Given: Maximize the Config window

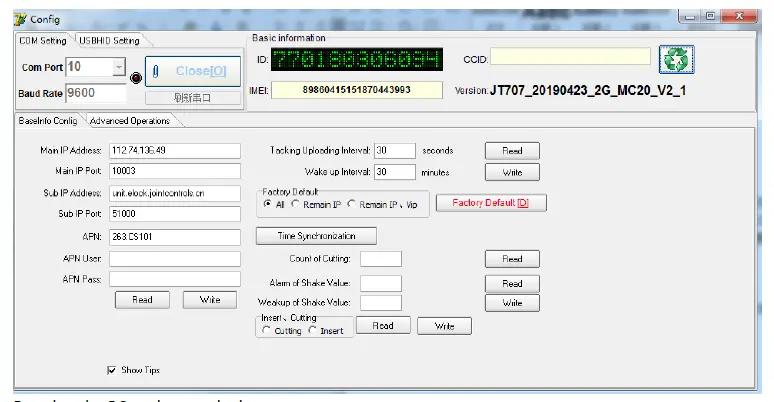Looking at the screenshot, I should click(x=710, y=16).
